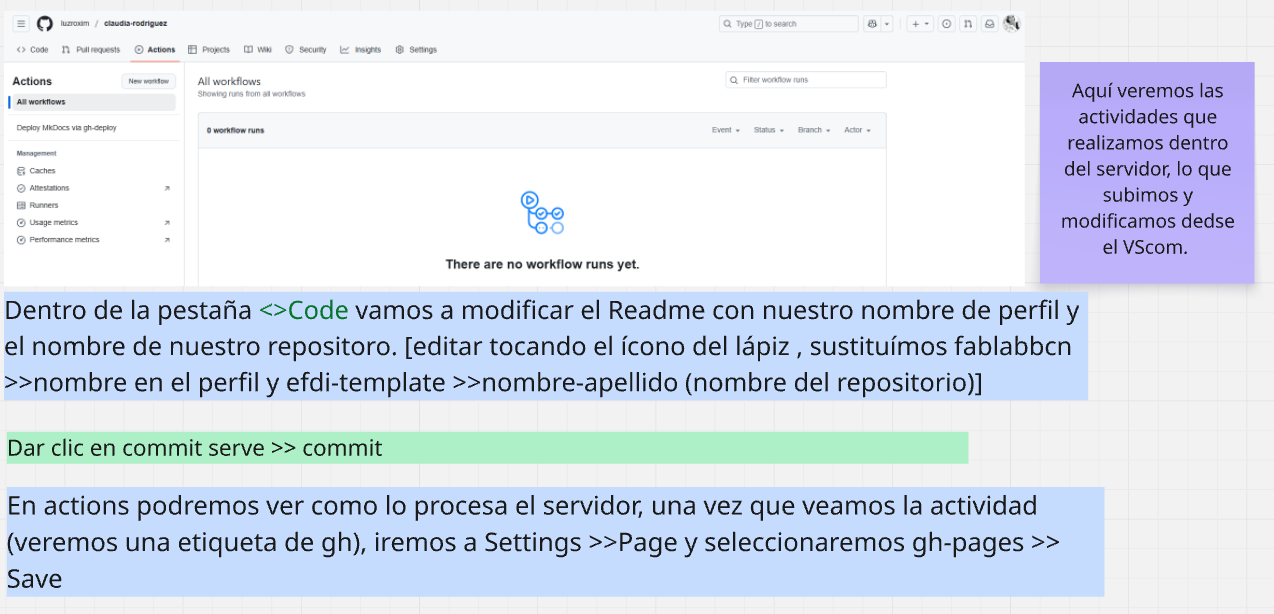Screen dimensions: 1274x614
Task: Open the pull requests icon in header
Action: click(x=967, y=24)
